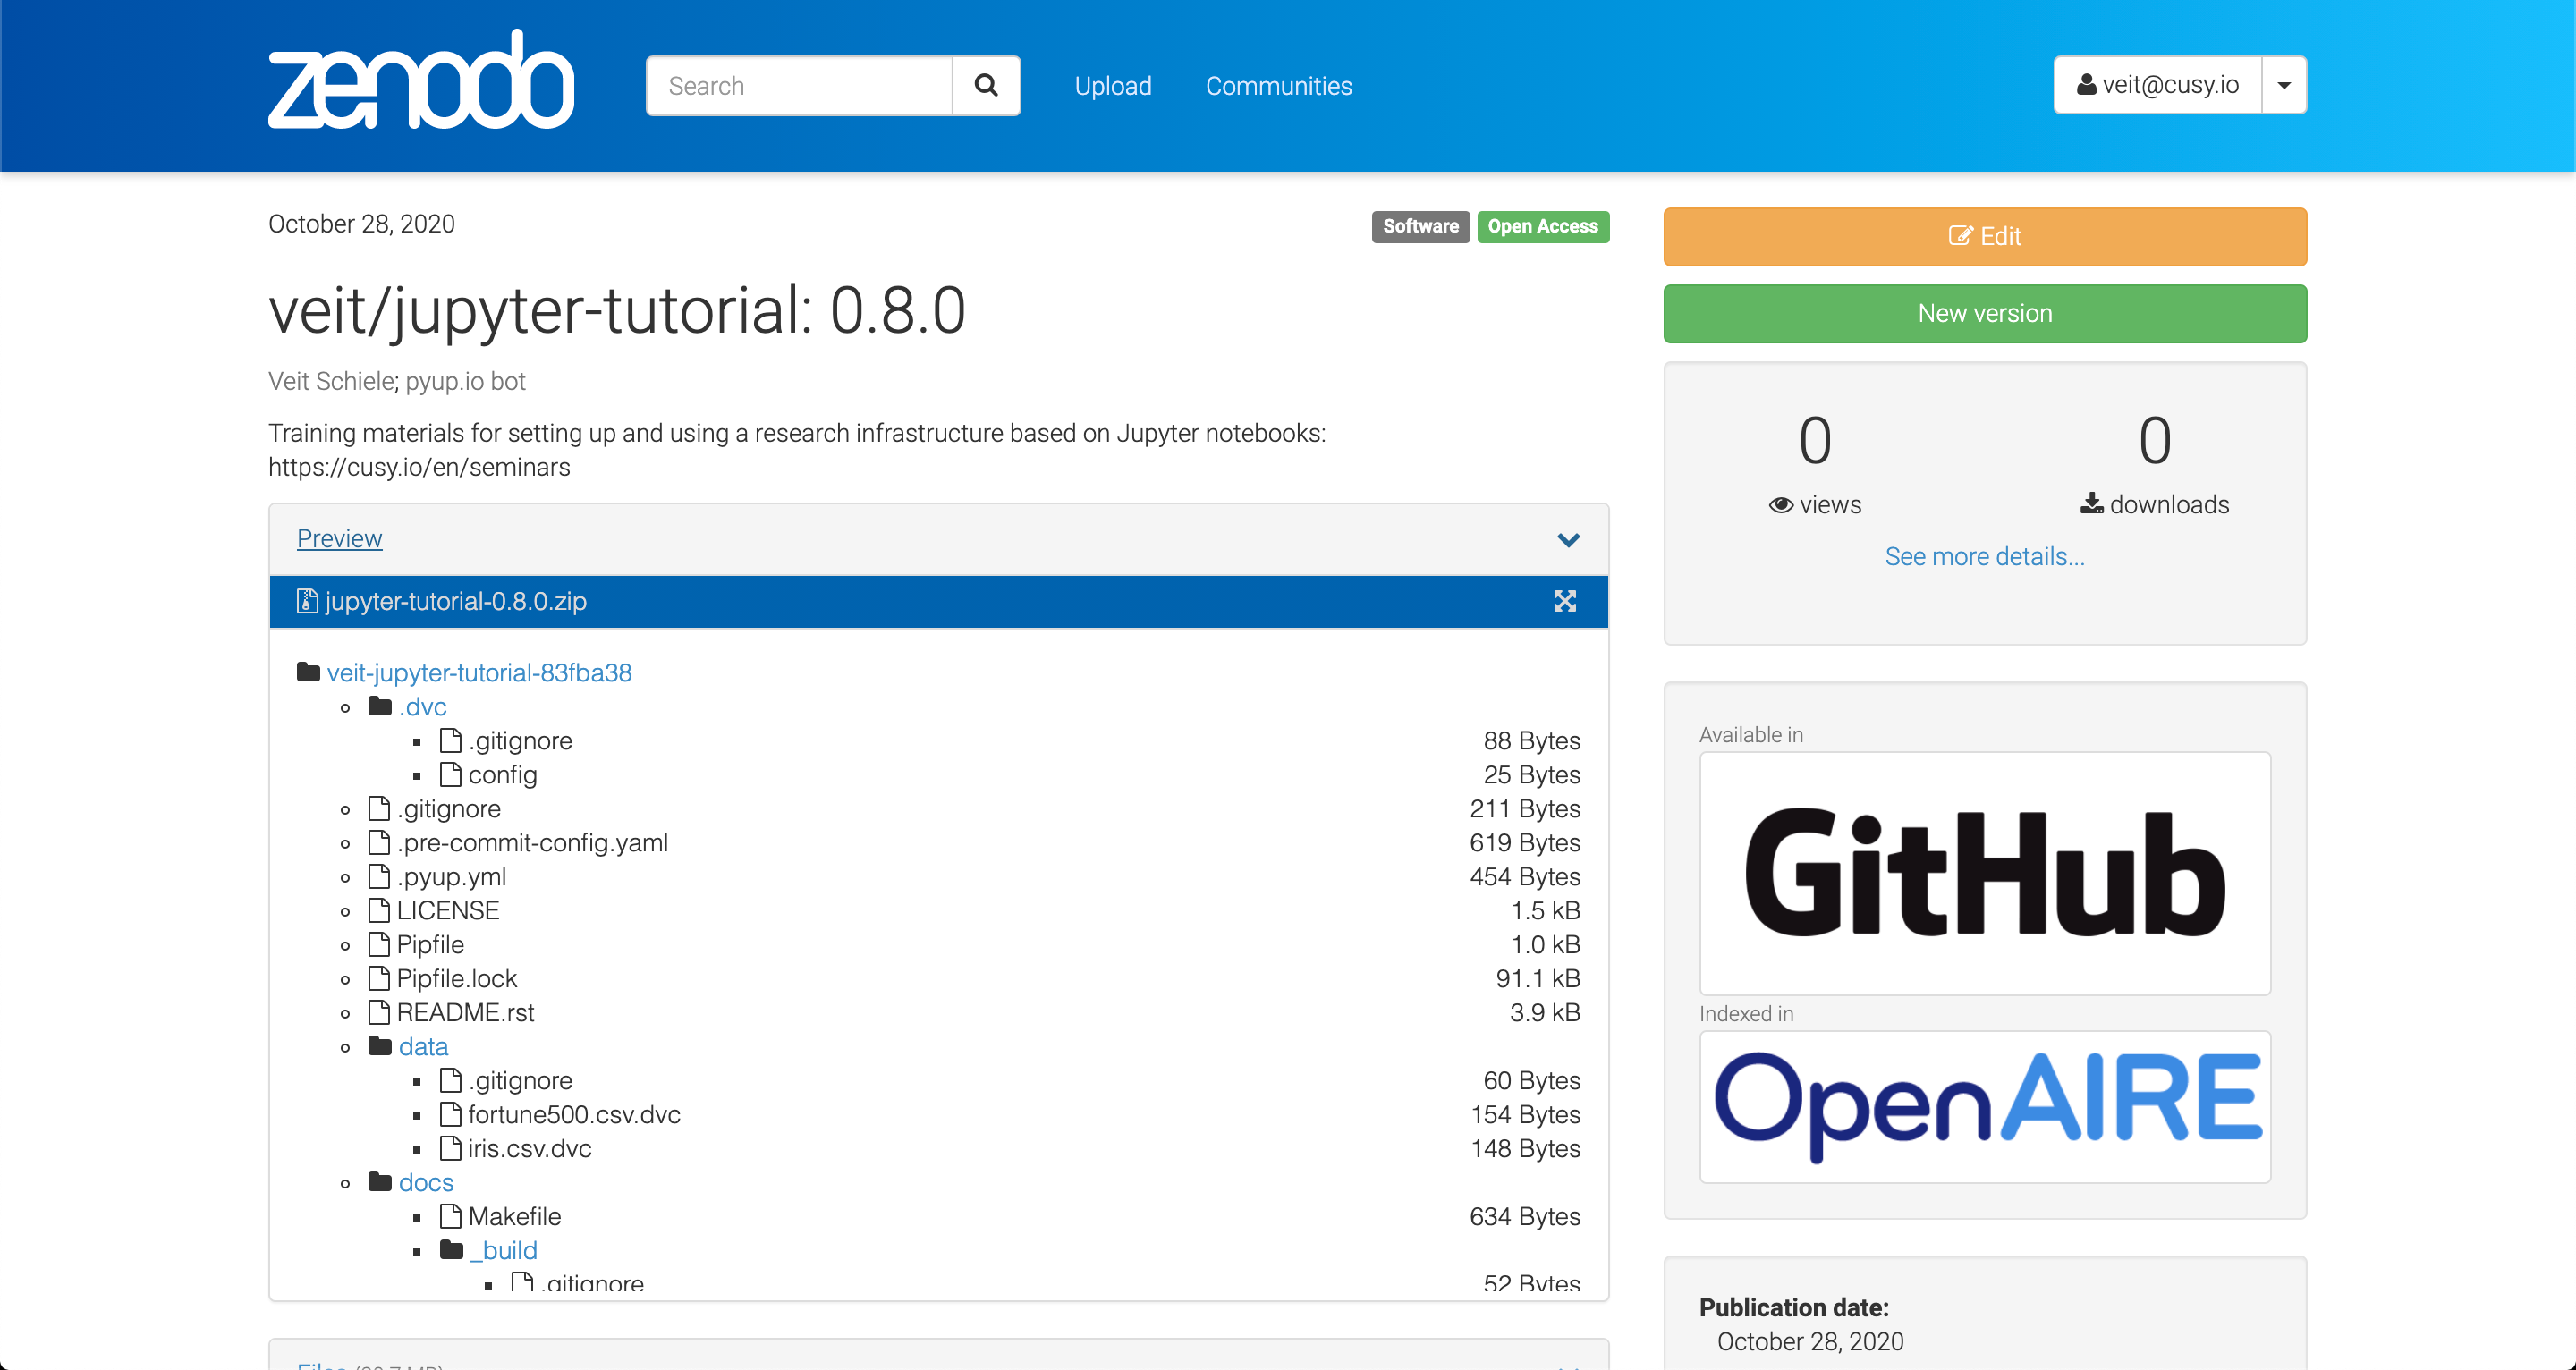Viewport: 2576px width, 1370px height.
Task: Select the Pipfile.lock file name
Action: coord(457,978)
